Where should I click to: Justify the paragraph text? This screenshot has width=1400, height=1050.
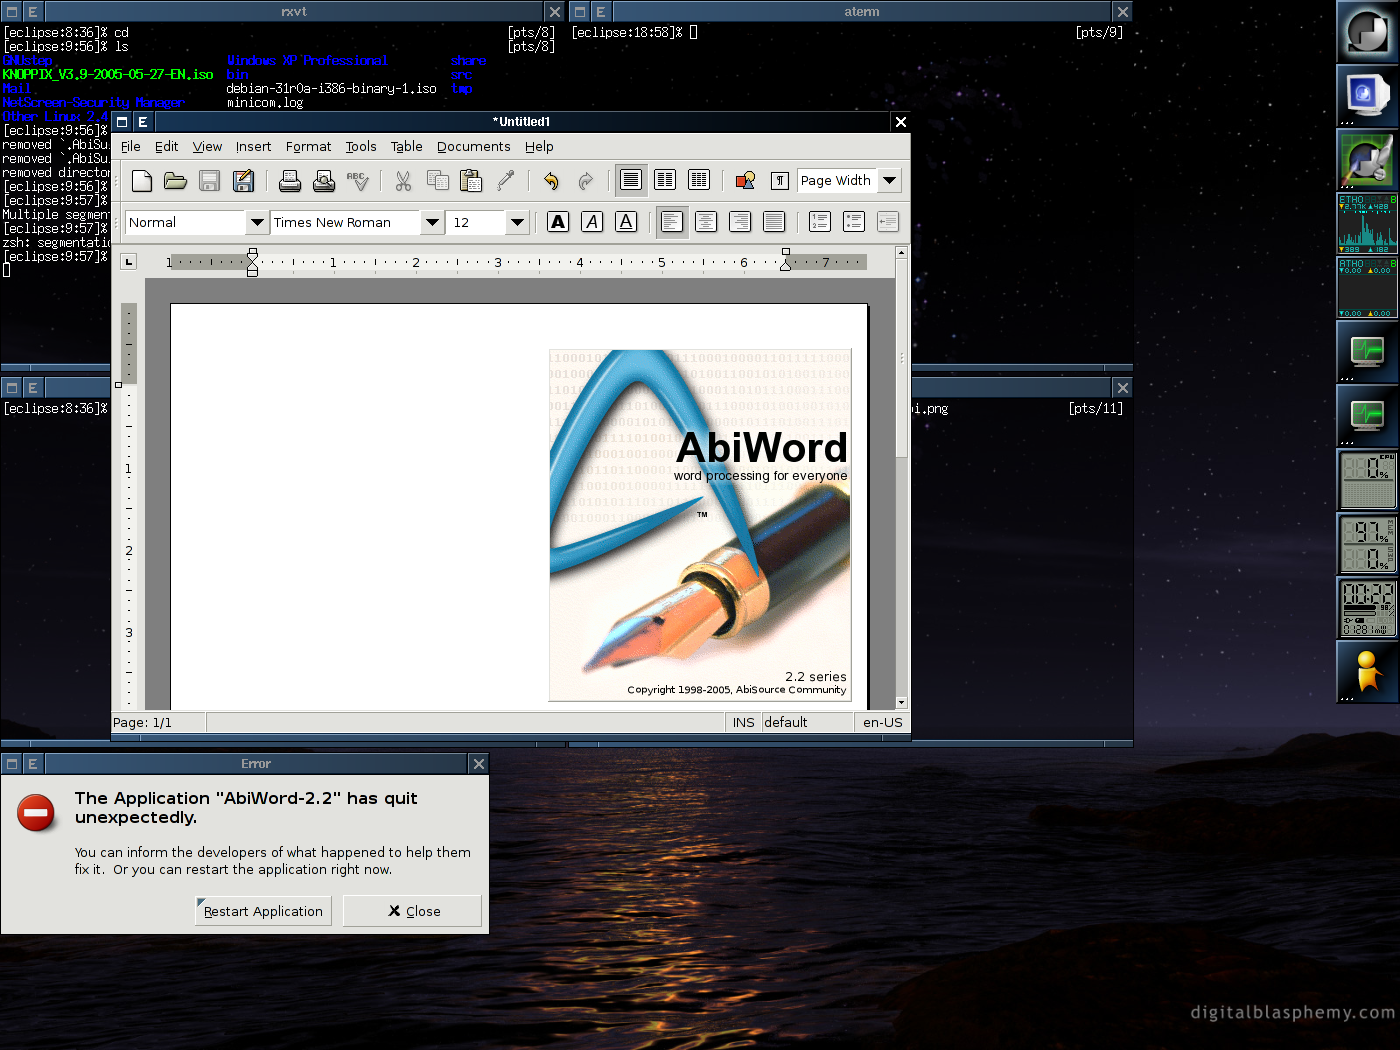coord(774,222)
